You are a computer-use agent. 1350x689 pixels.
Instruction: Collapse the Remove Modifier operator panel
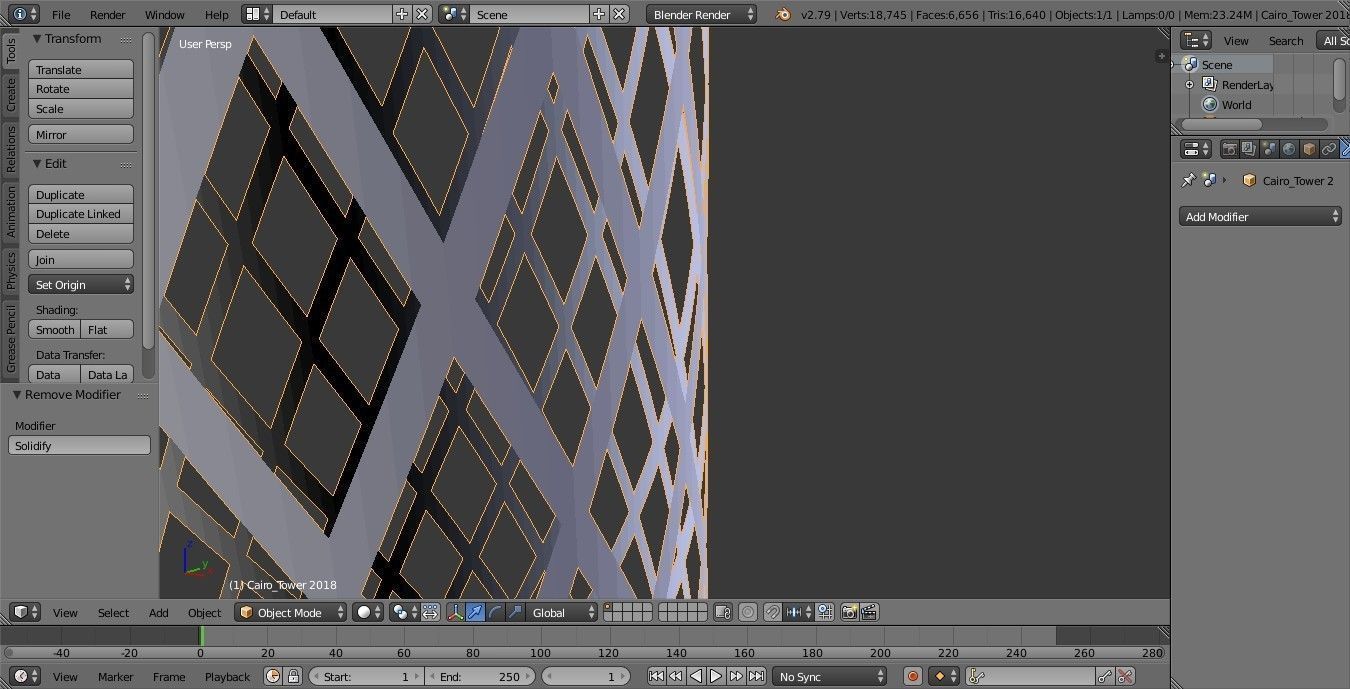coord(17,394)
